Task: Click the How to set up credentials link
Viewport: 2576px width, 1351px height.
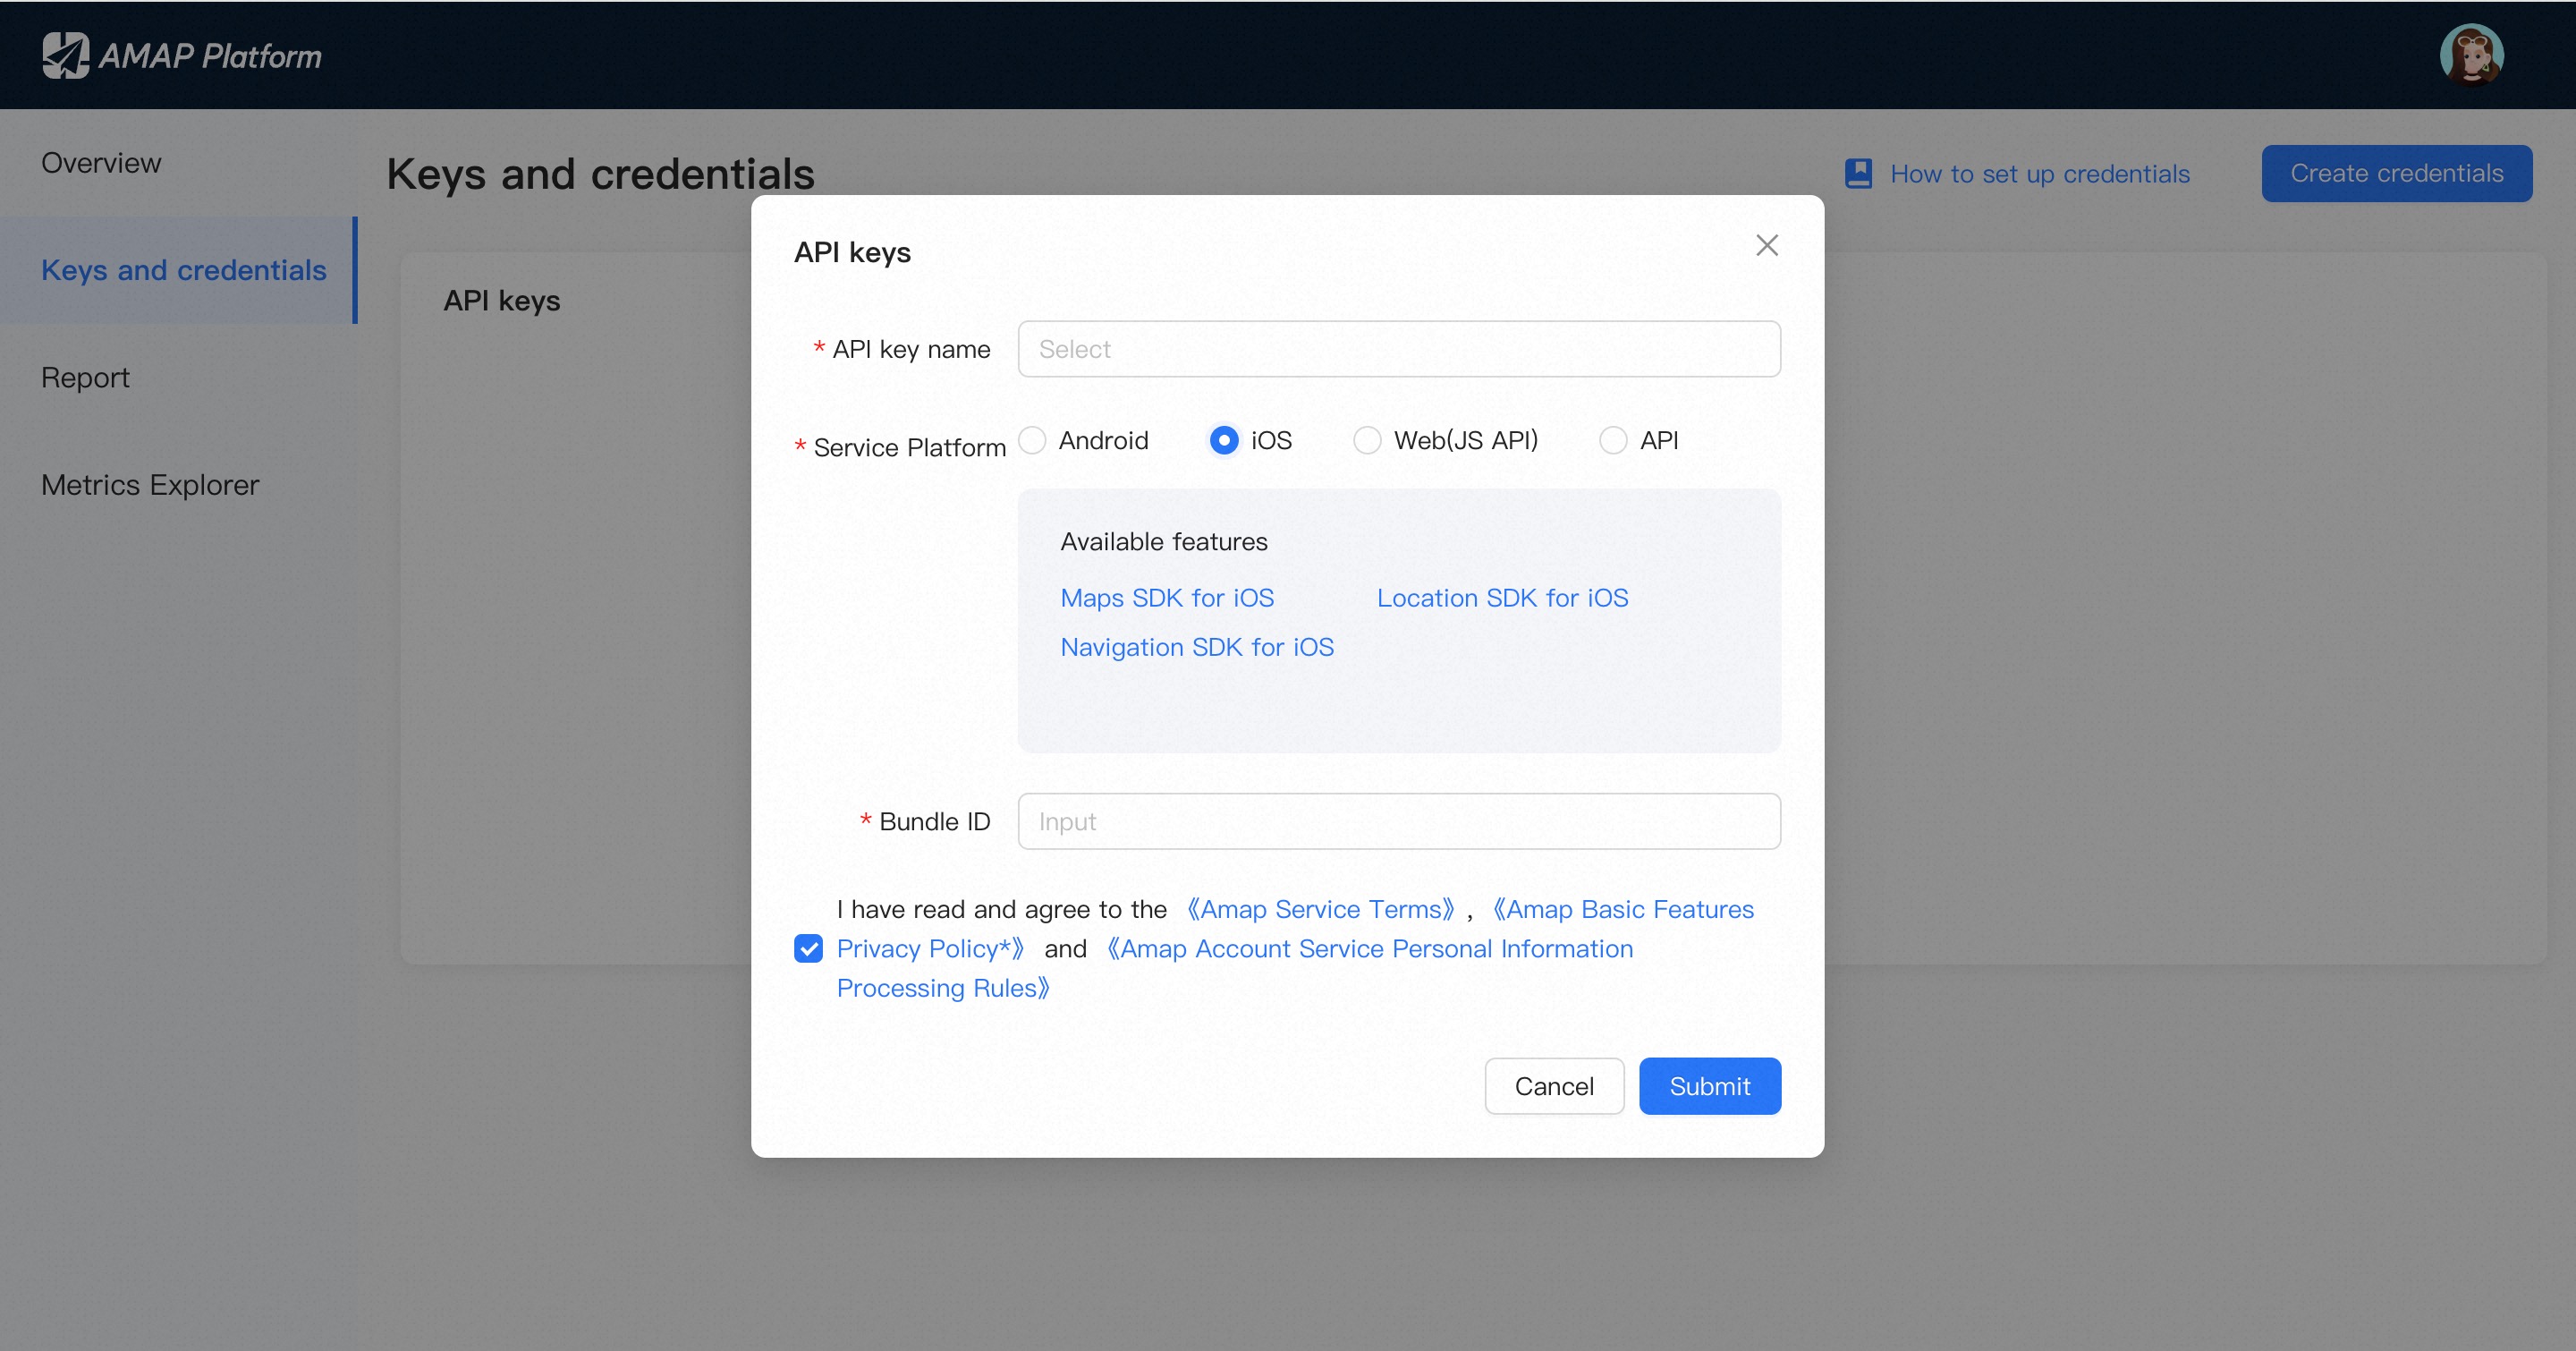Action: click(x=2040, y=174)
